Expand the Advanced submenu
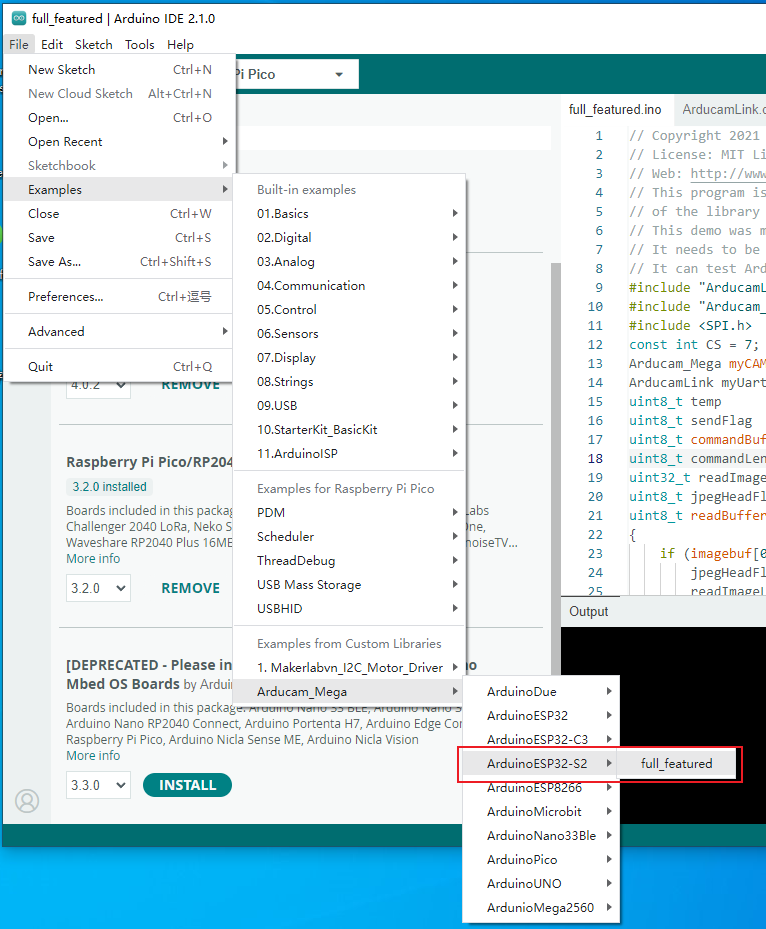This screenshot has width=766, height=929. pos(120,332)
